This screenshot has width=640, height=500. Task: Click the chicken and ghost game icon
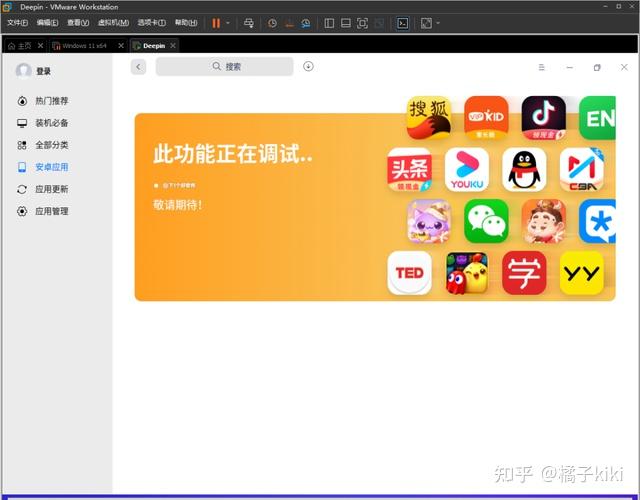point(467,273)
